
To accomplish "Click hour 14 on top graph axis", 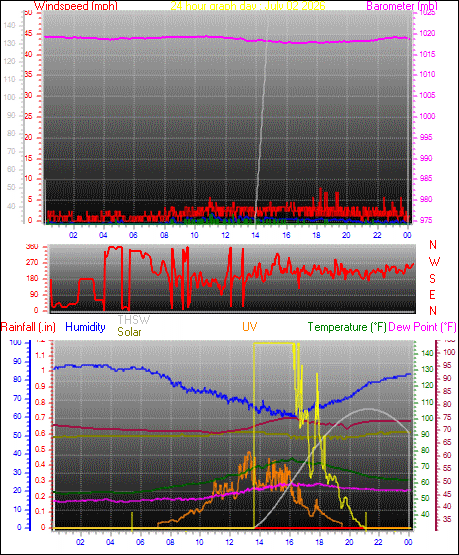I will [255, 235].
